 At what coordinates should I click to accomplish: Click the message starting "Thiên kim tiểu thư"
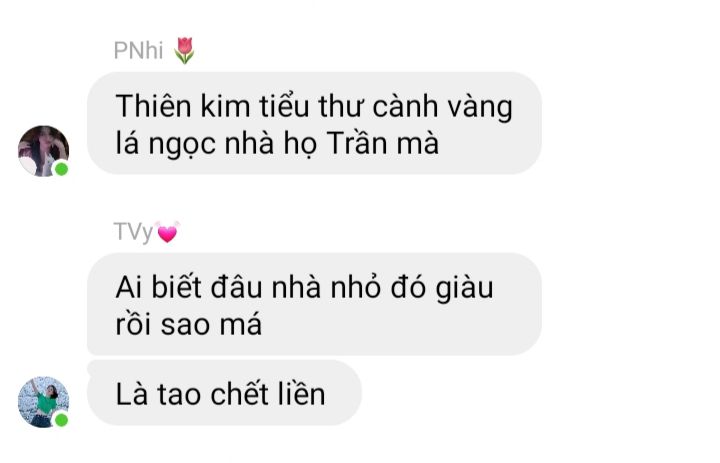pos(314,123)
